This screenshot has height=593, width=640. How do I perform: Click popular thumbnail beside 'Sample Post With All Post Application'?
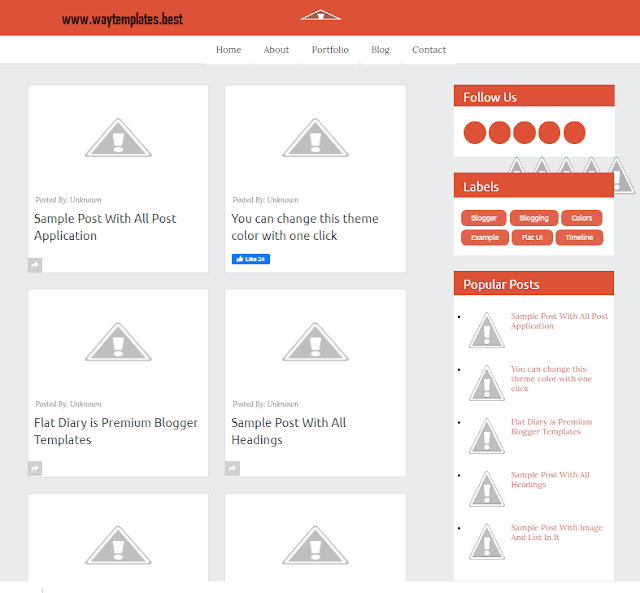tap(487, 330)
